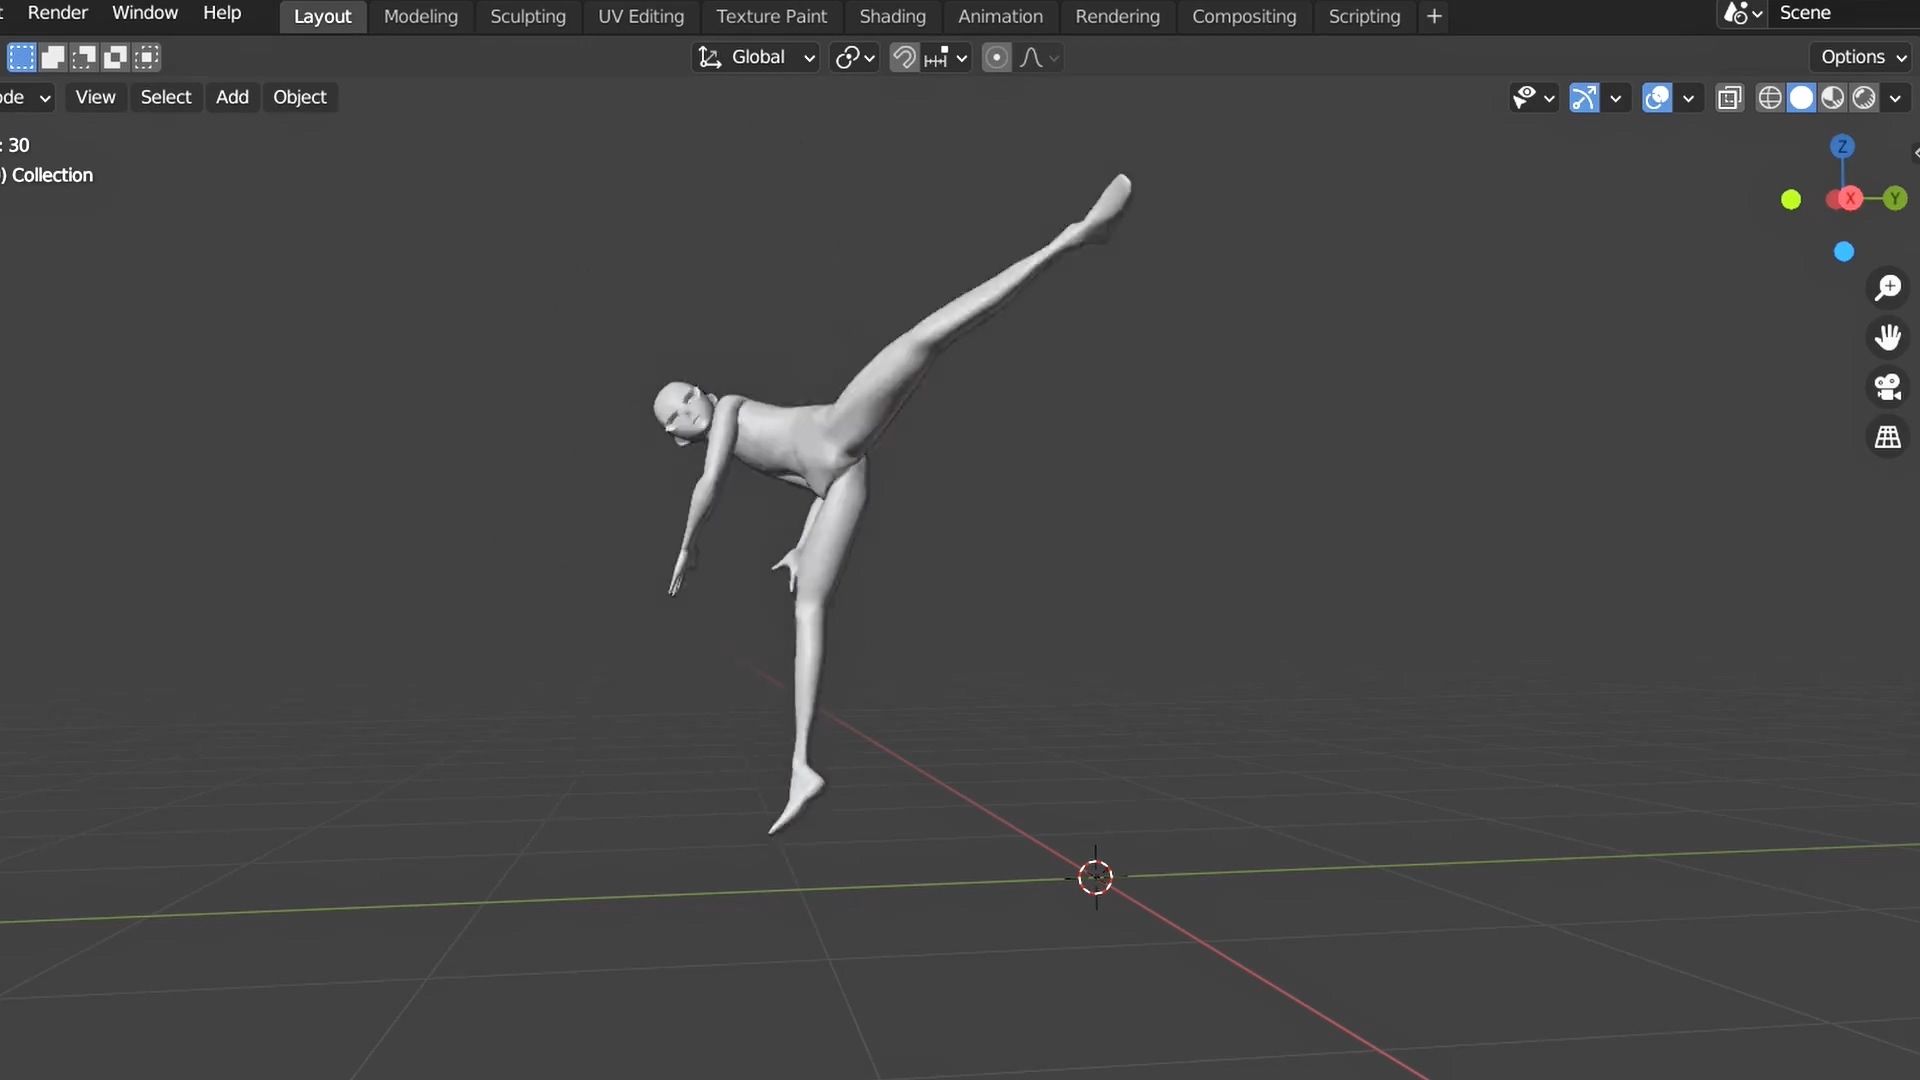The image size is (1920, 1080).
Task: Select the Invert Selection mode icon
Action: [115, 57]
